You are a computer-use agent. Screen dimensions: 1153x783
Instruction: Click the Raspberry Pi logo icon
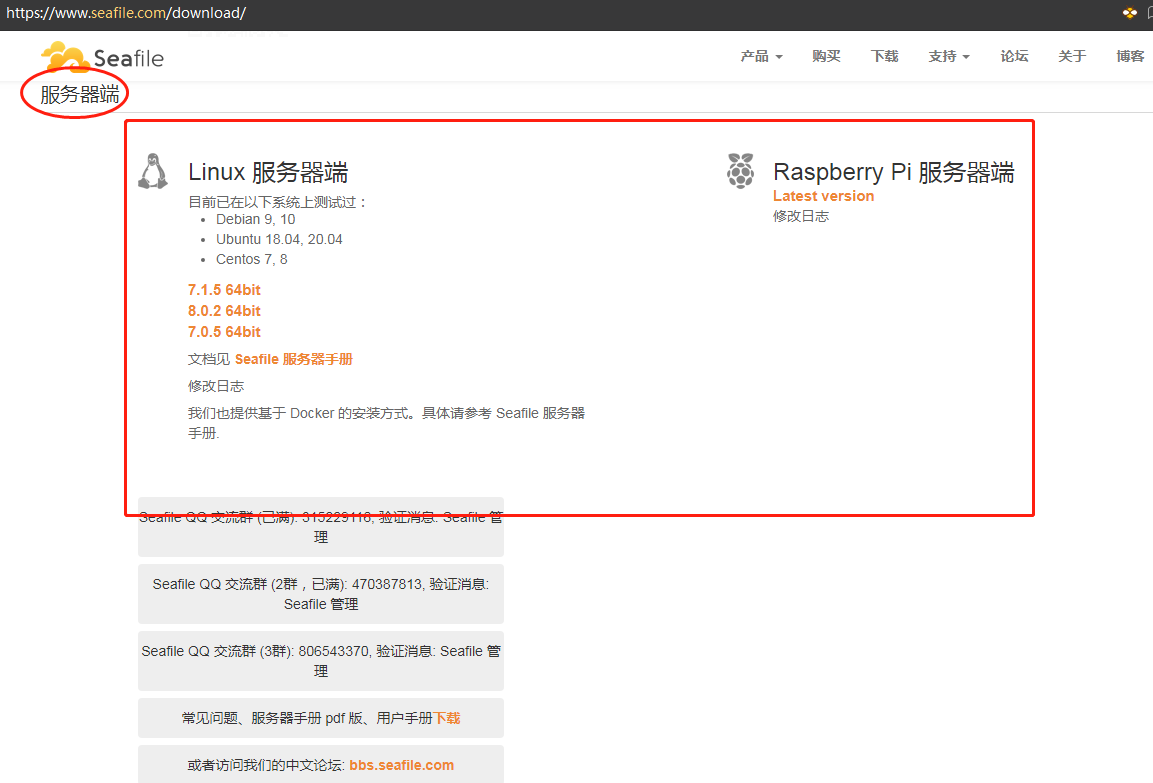click(x=740, y=171)
